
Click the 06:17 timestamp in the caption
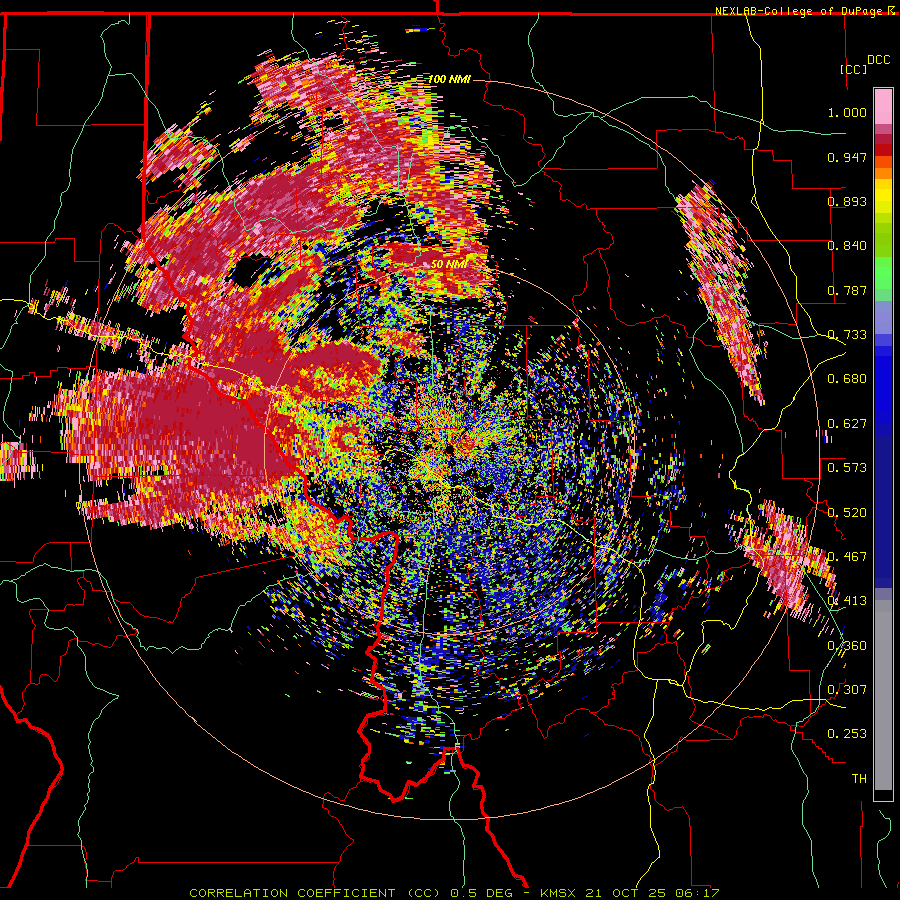pos(697,893)
